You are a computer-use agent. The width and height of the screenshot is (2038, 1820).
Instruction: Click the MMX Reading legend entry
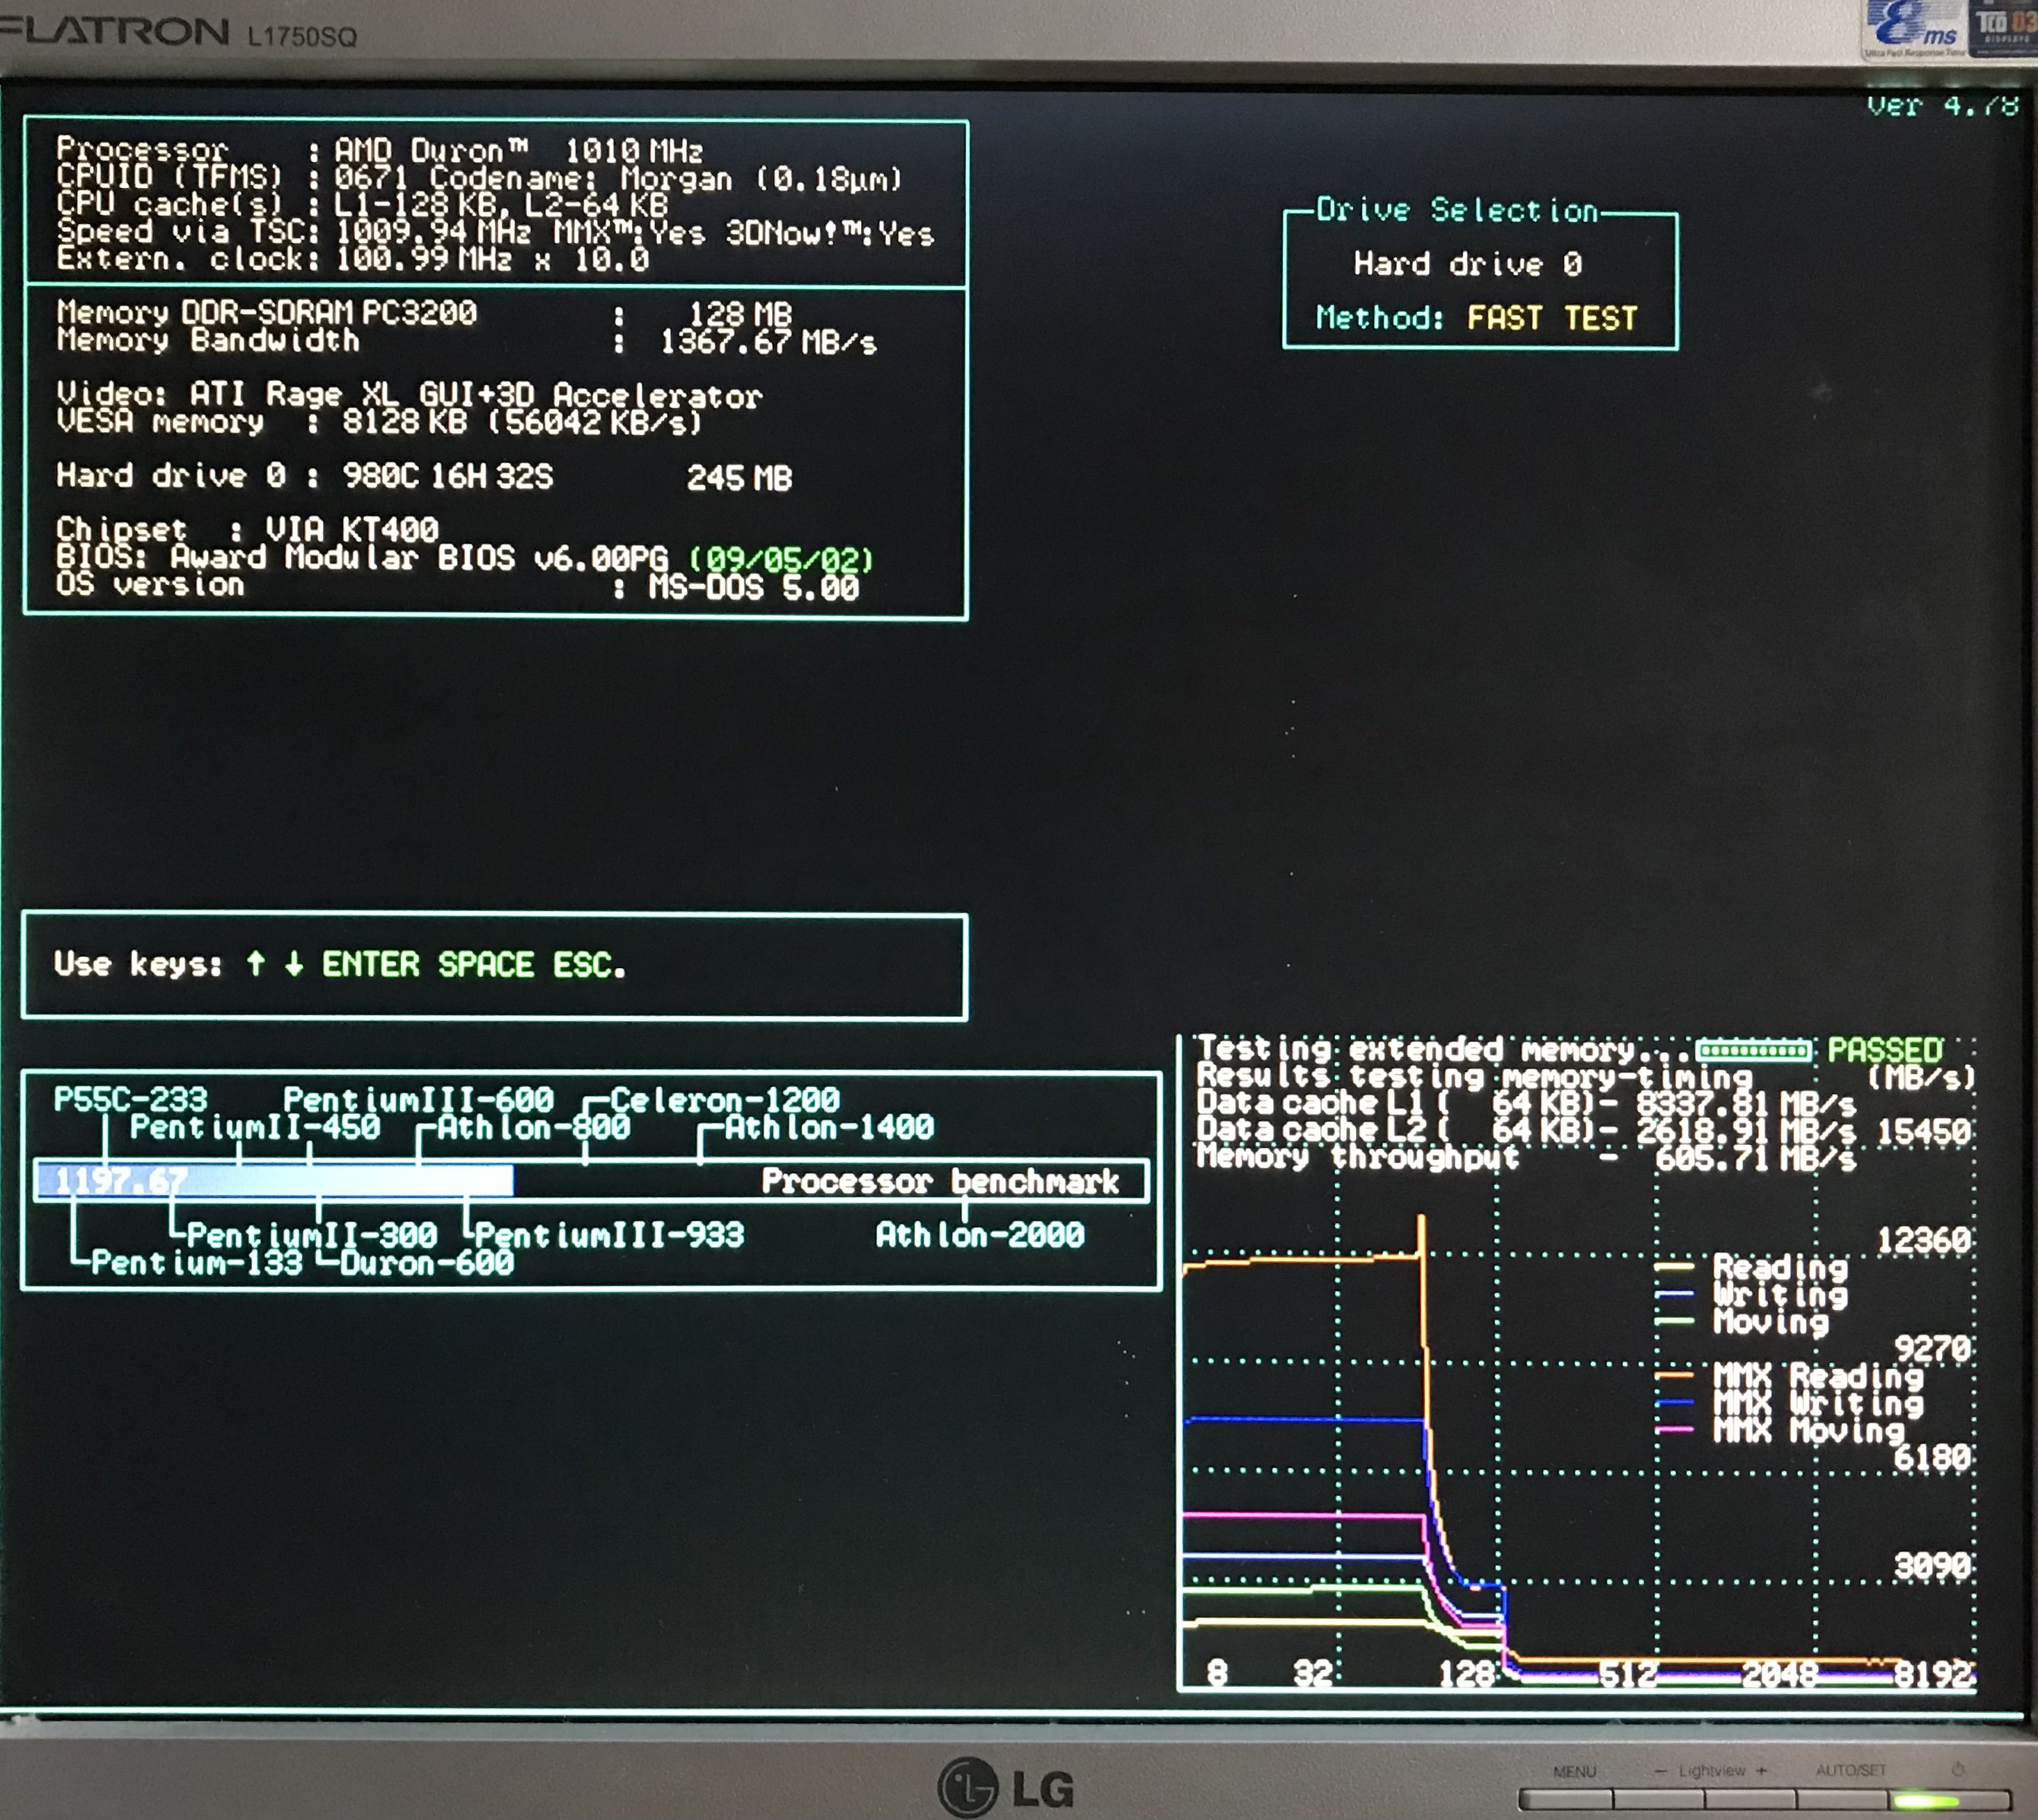(1817, 1376)
